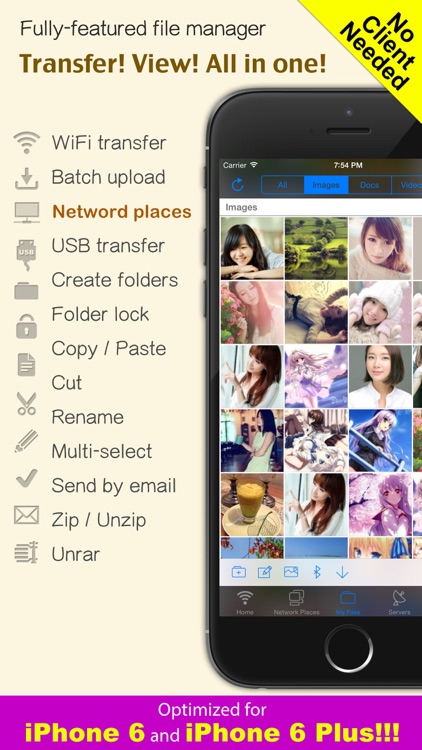
Task: Click the 'Images' section header text
Action: 241,208
